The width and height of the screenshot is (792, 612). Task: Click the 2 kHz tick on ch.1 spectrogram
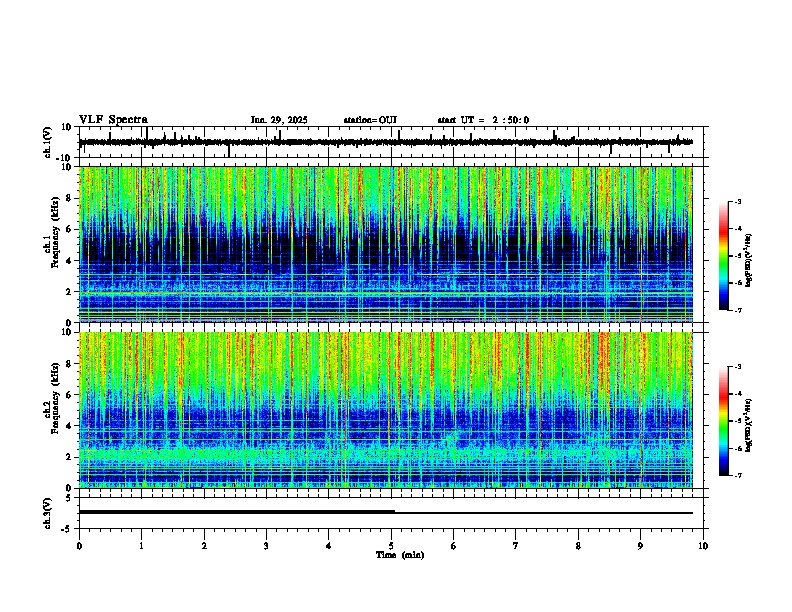pyautogui.click(x=70, y=292)
